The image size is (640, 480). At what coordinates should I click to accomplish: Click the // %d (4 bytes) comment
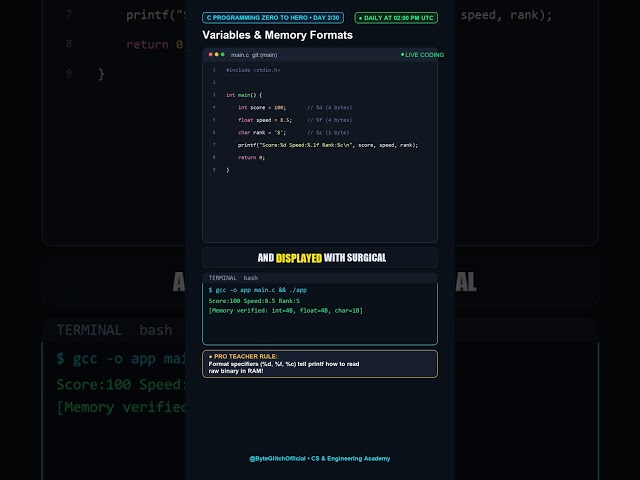[329, 108]
